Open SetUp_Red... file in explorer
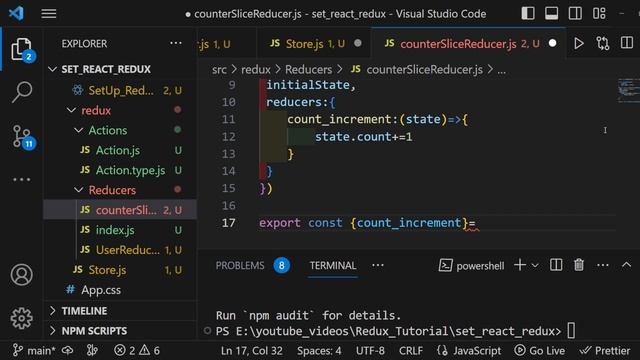 [x=120, y=90]
